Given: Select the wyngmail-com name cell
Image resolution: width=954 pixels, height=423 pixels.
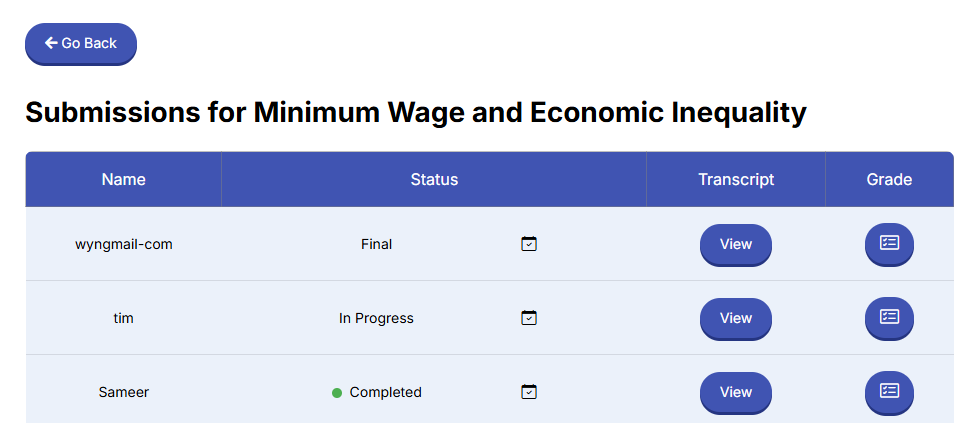Looking at the screenshot, I should (124, 244).
